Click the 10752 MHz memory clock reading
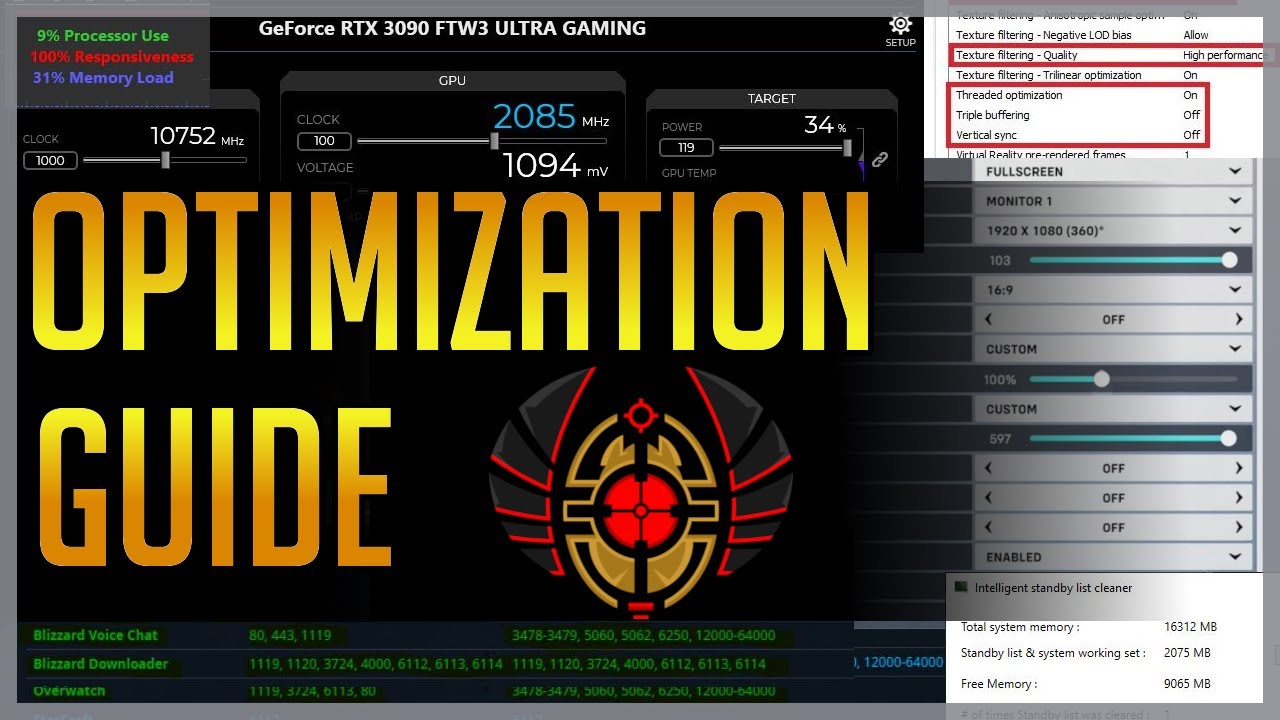 [197, 137]
